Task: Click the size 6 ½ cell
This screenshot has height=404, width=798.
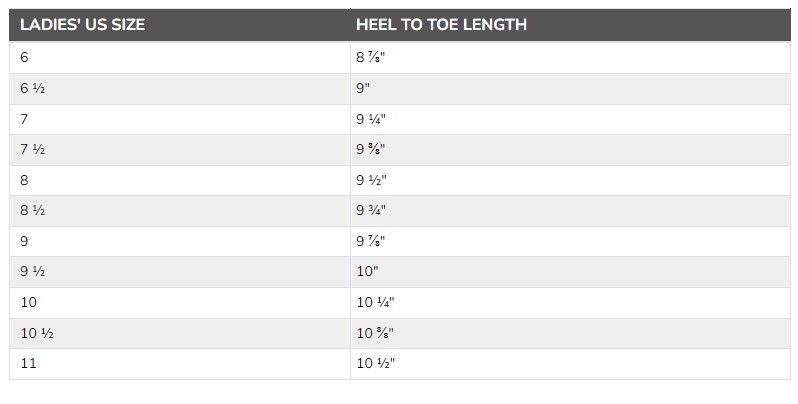Action: [180, 89]
